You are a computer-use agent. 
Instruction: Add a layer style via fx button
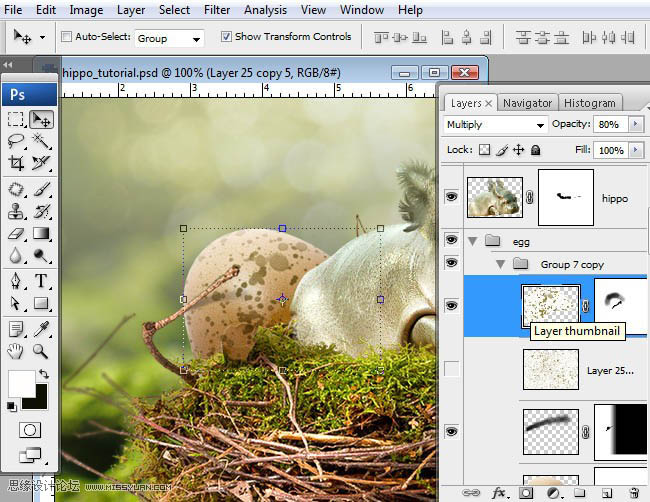pos(499,493)
